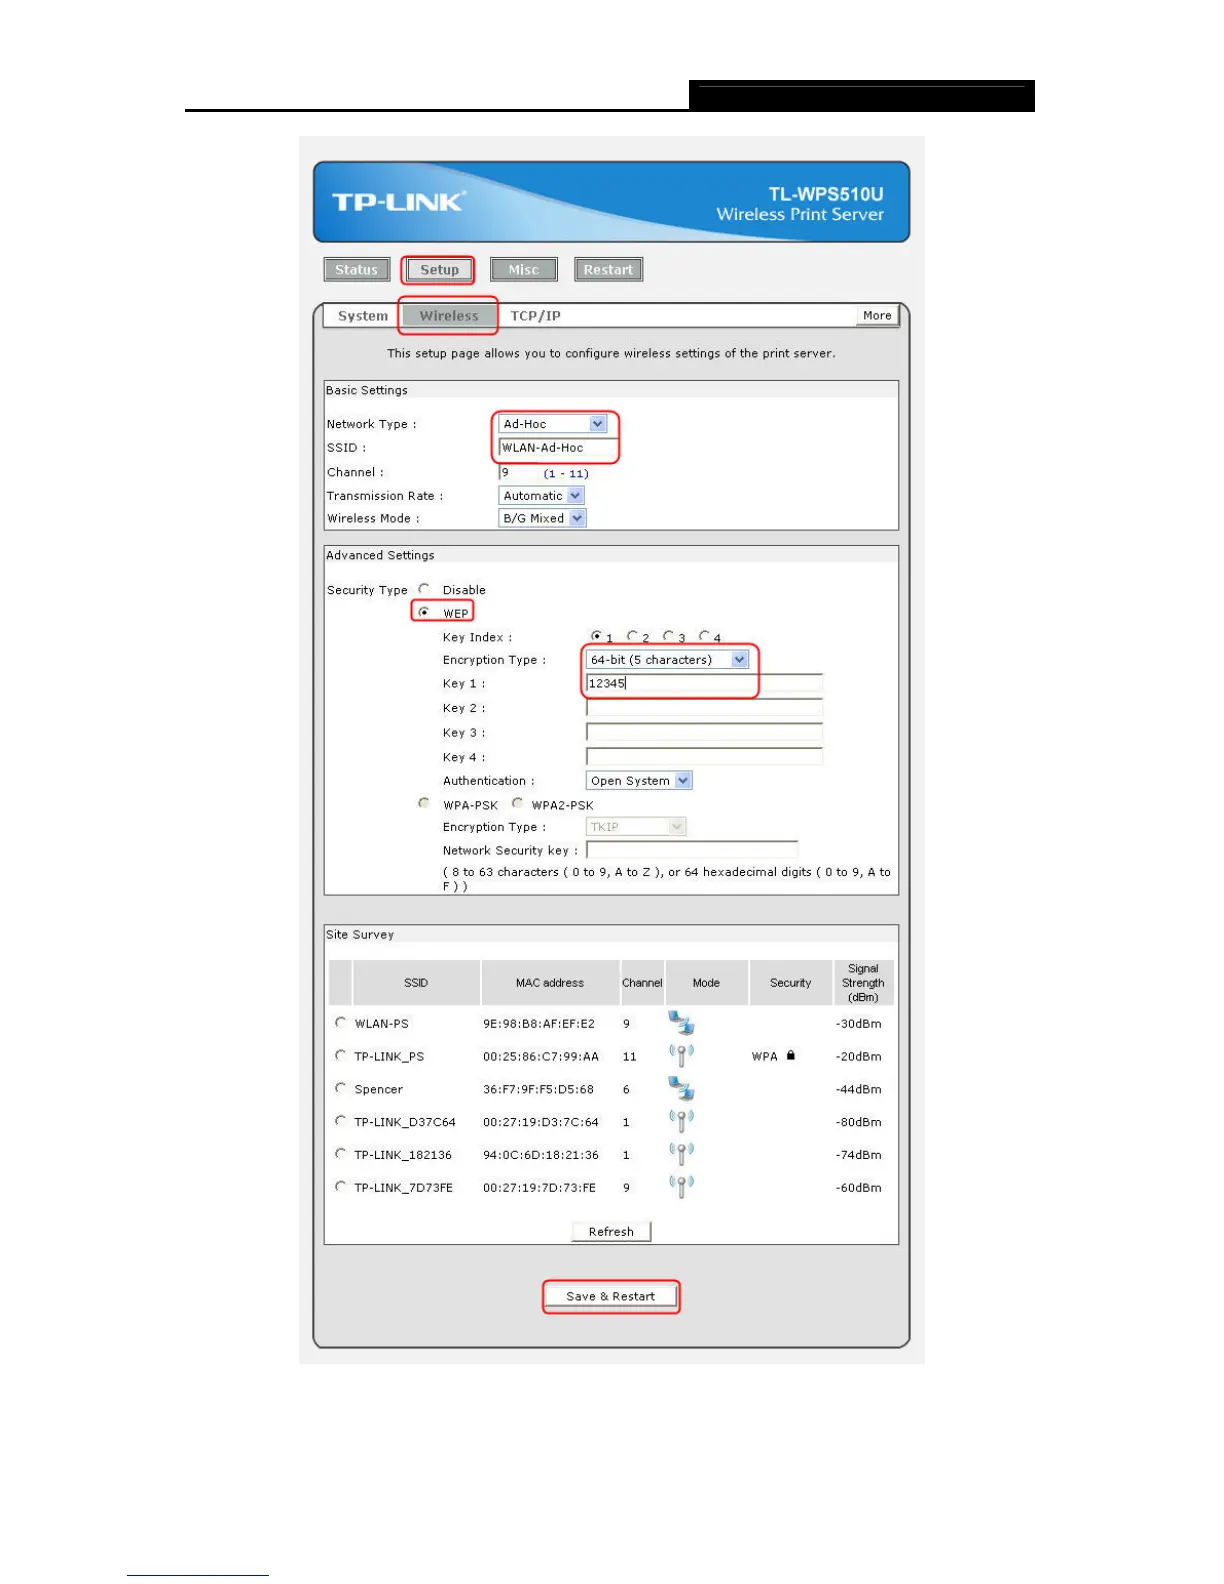The height and width of the screenshot is (1584, 1224).
Task: Switch to the TCP/IP sub-tab
Action: coord(536,316)
